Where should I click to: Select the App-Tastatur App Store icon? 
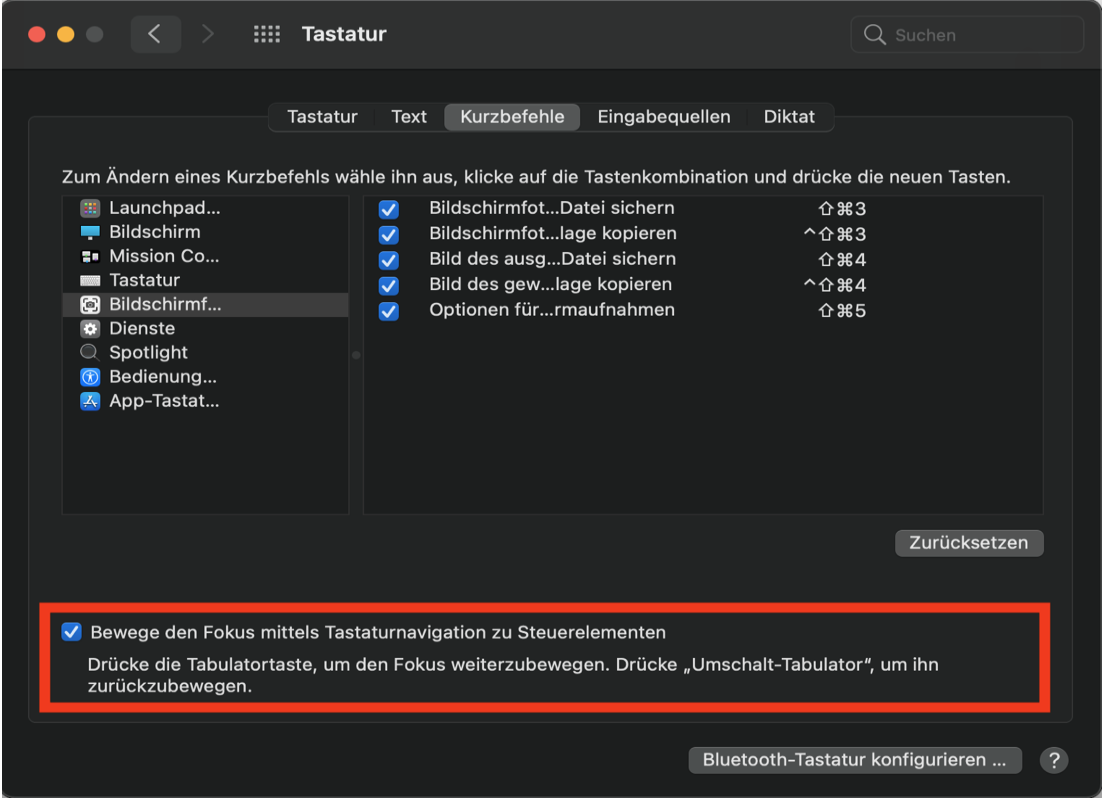[91, 401]
